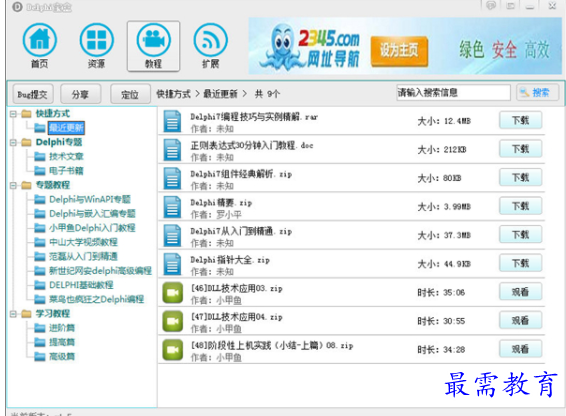Viewport: 566px width, 416px height.
Task: Open 中山大学视频教程 folder
Action: [x=83, y=242]
